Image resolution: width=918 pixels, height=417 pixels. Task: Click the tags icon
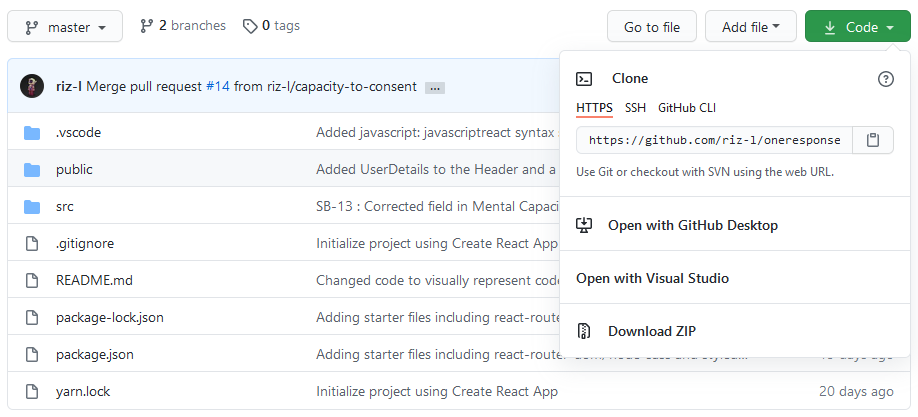[250, 26]
